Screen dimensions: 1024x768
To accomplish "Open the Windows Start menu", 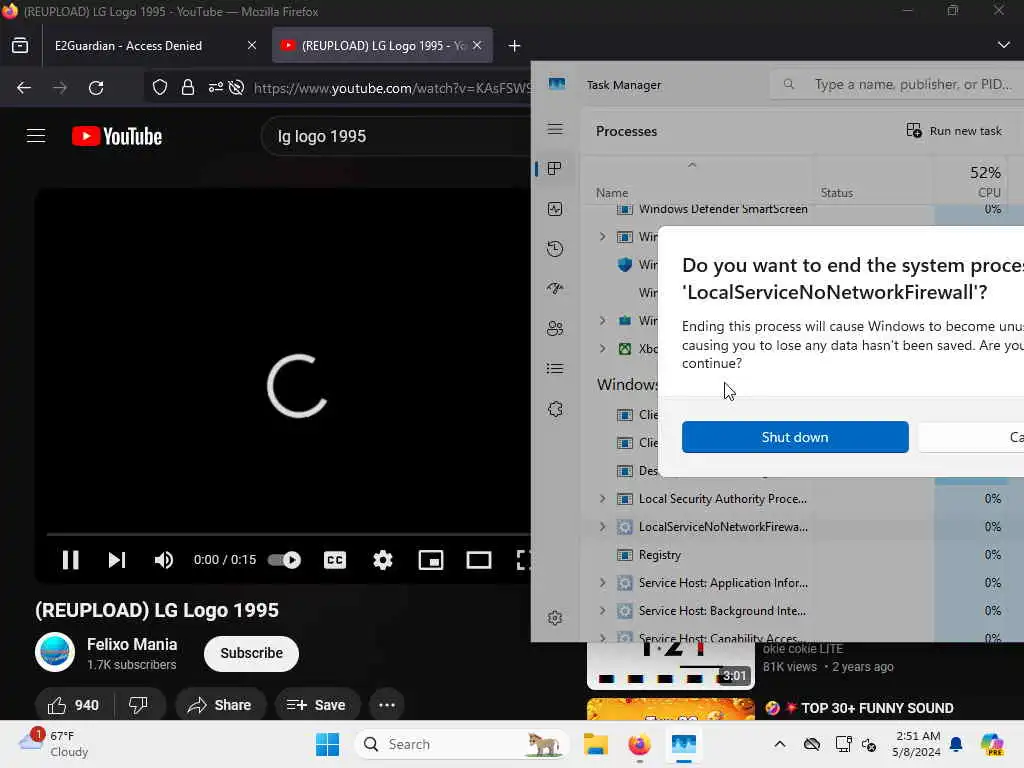I will pyautogui.click(x=327, y=744).
